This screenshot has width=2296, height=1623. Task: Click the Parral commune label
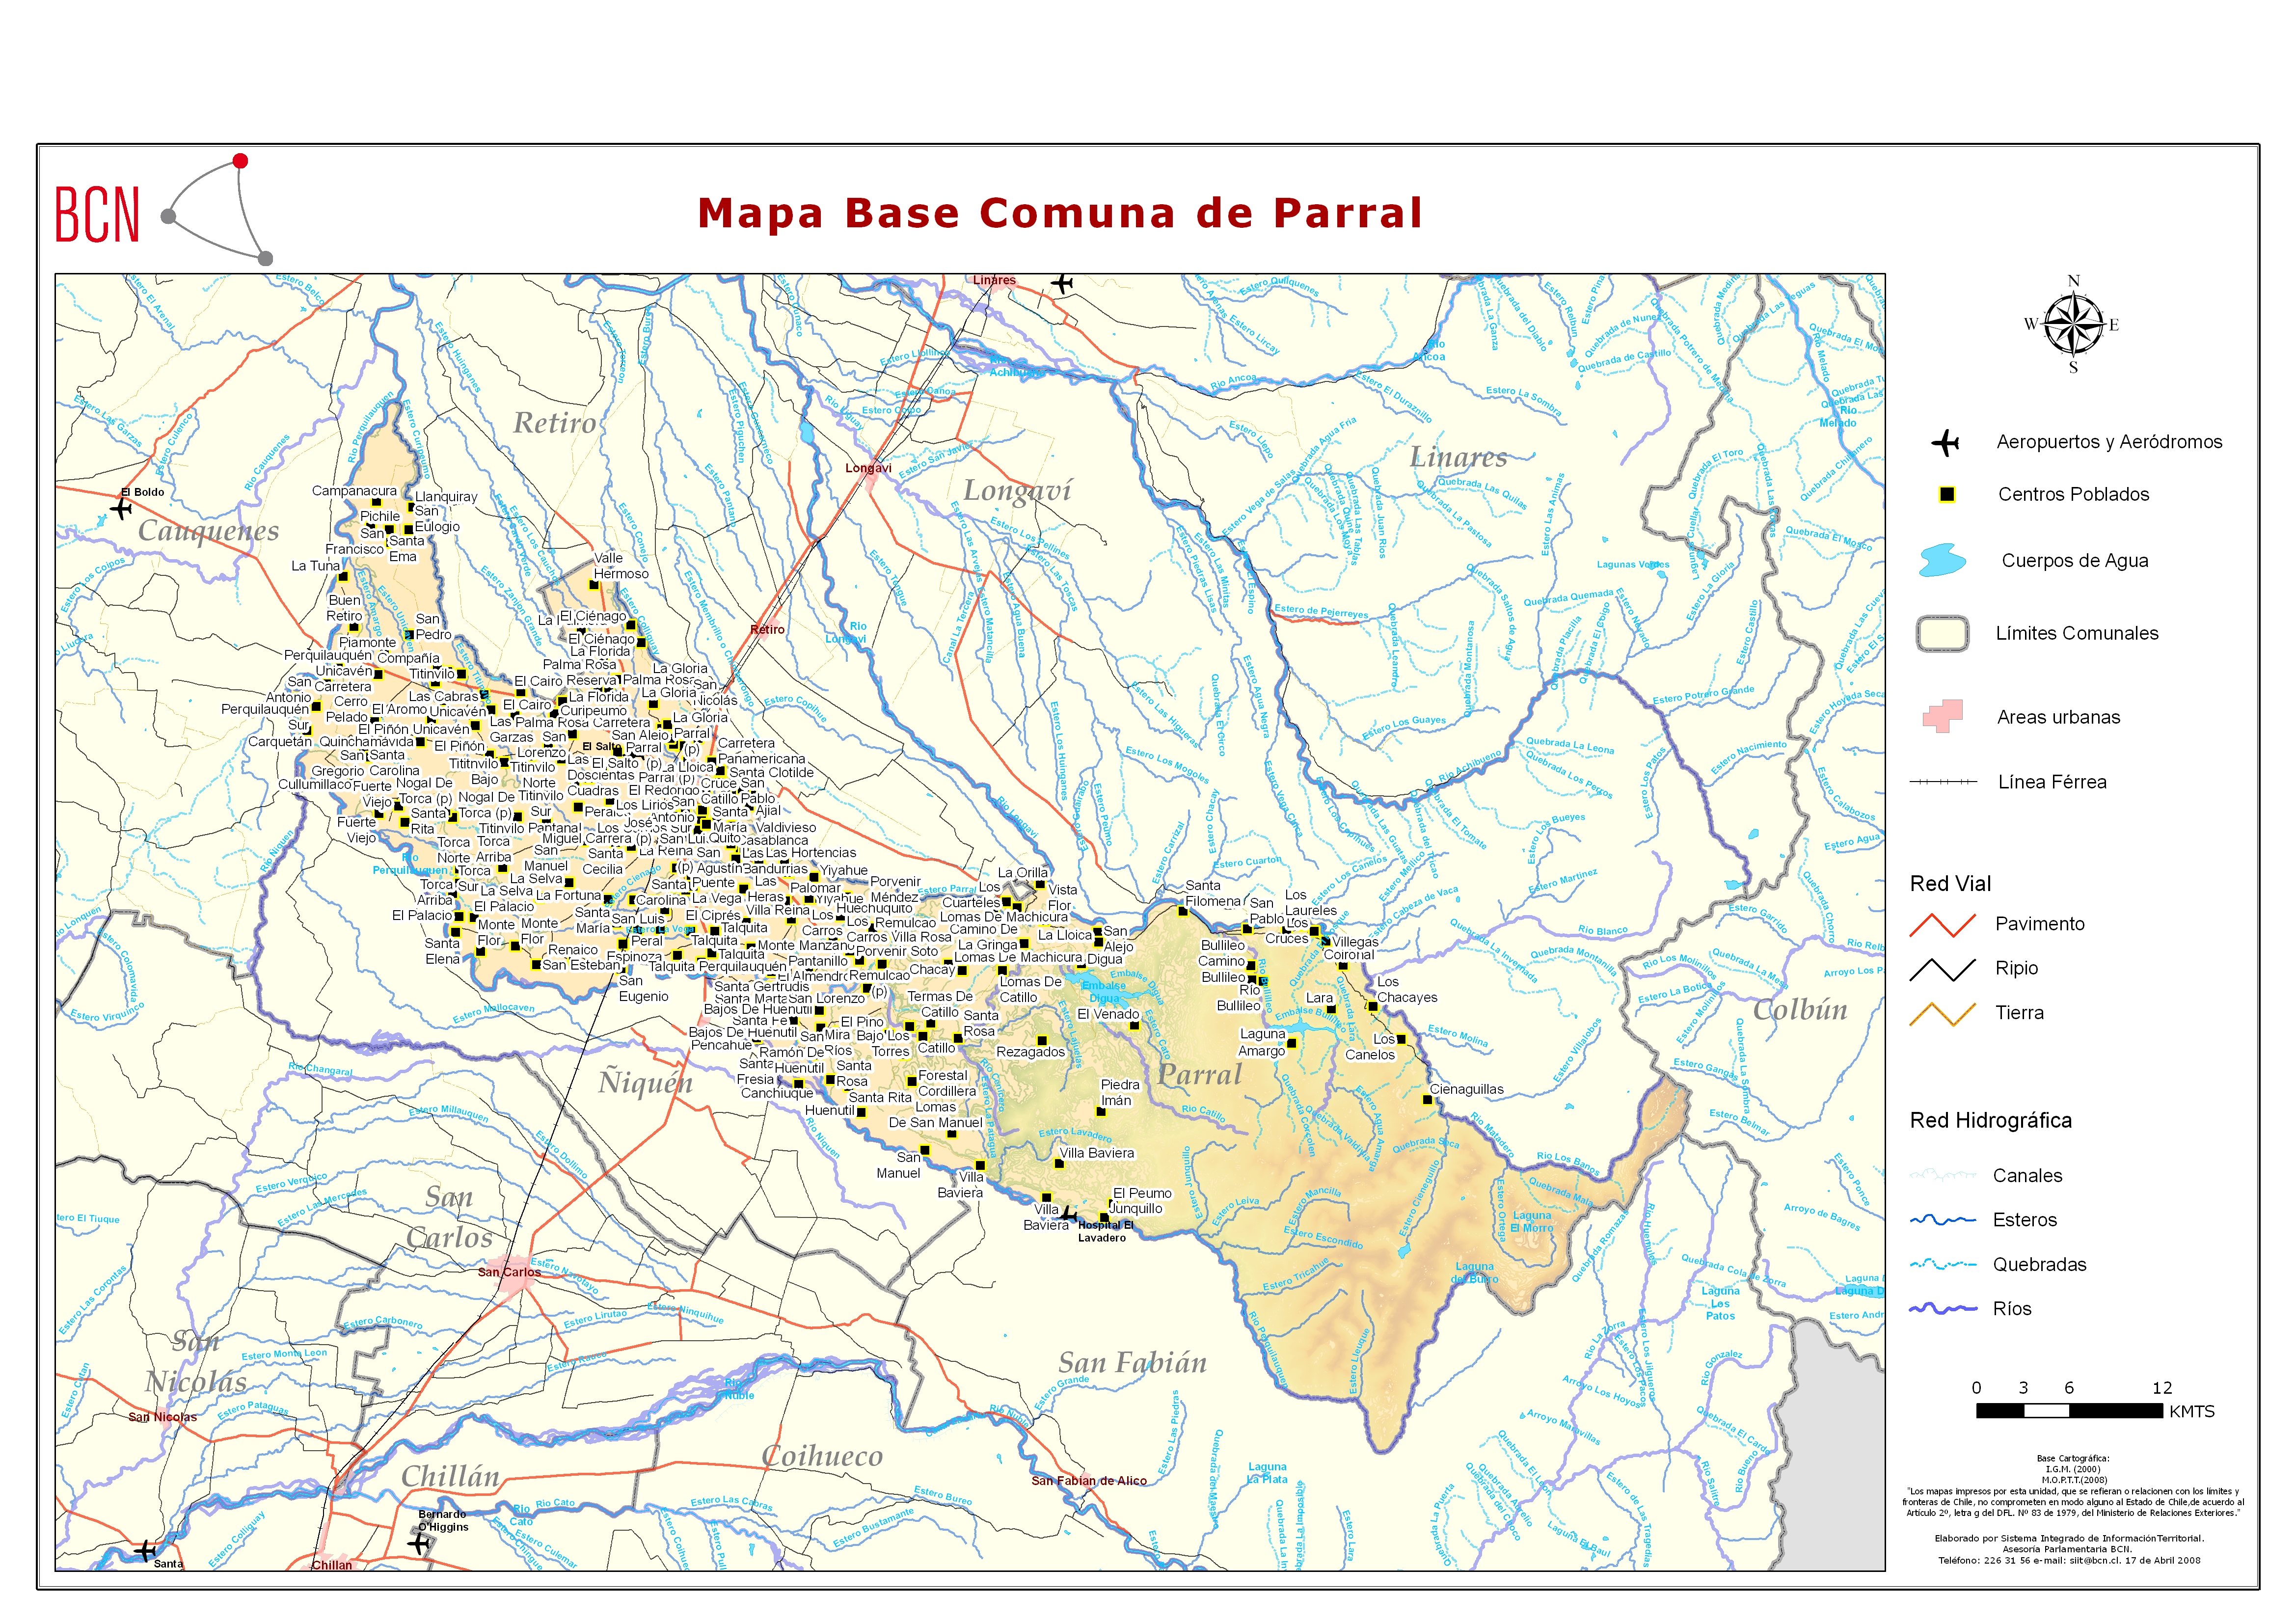coord(1199,1075)
